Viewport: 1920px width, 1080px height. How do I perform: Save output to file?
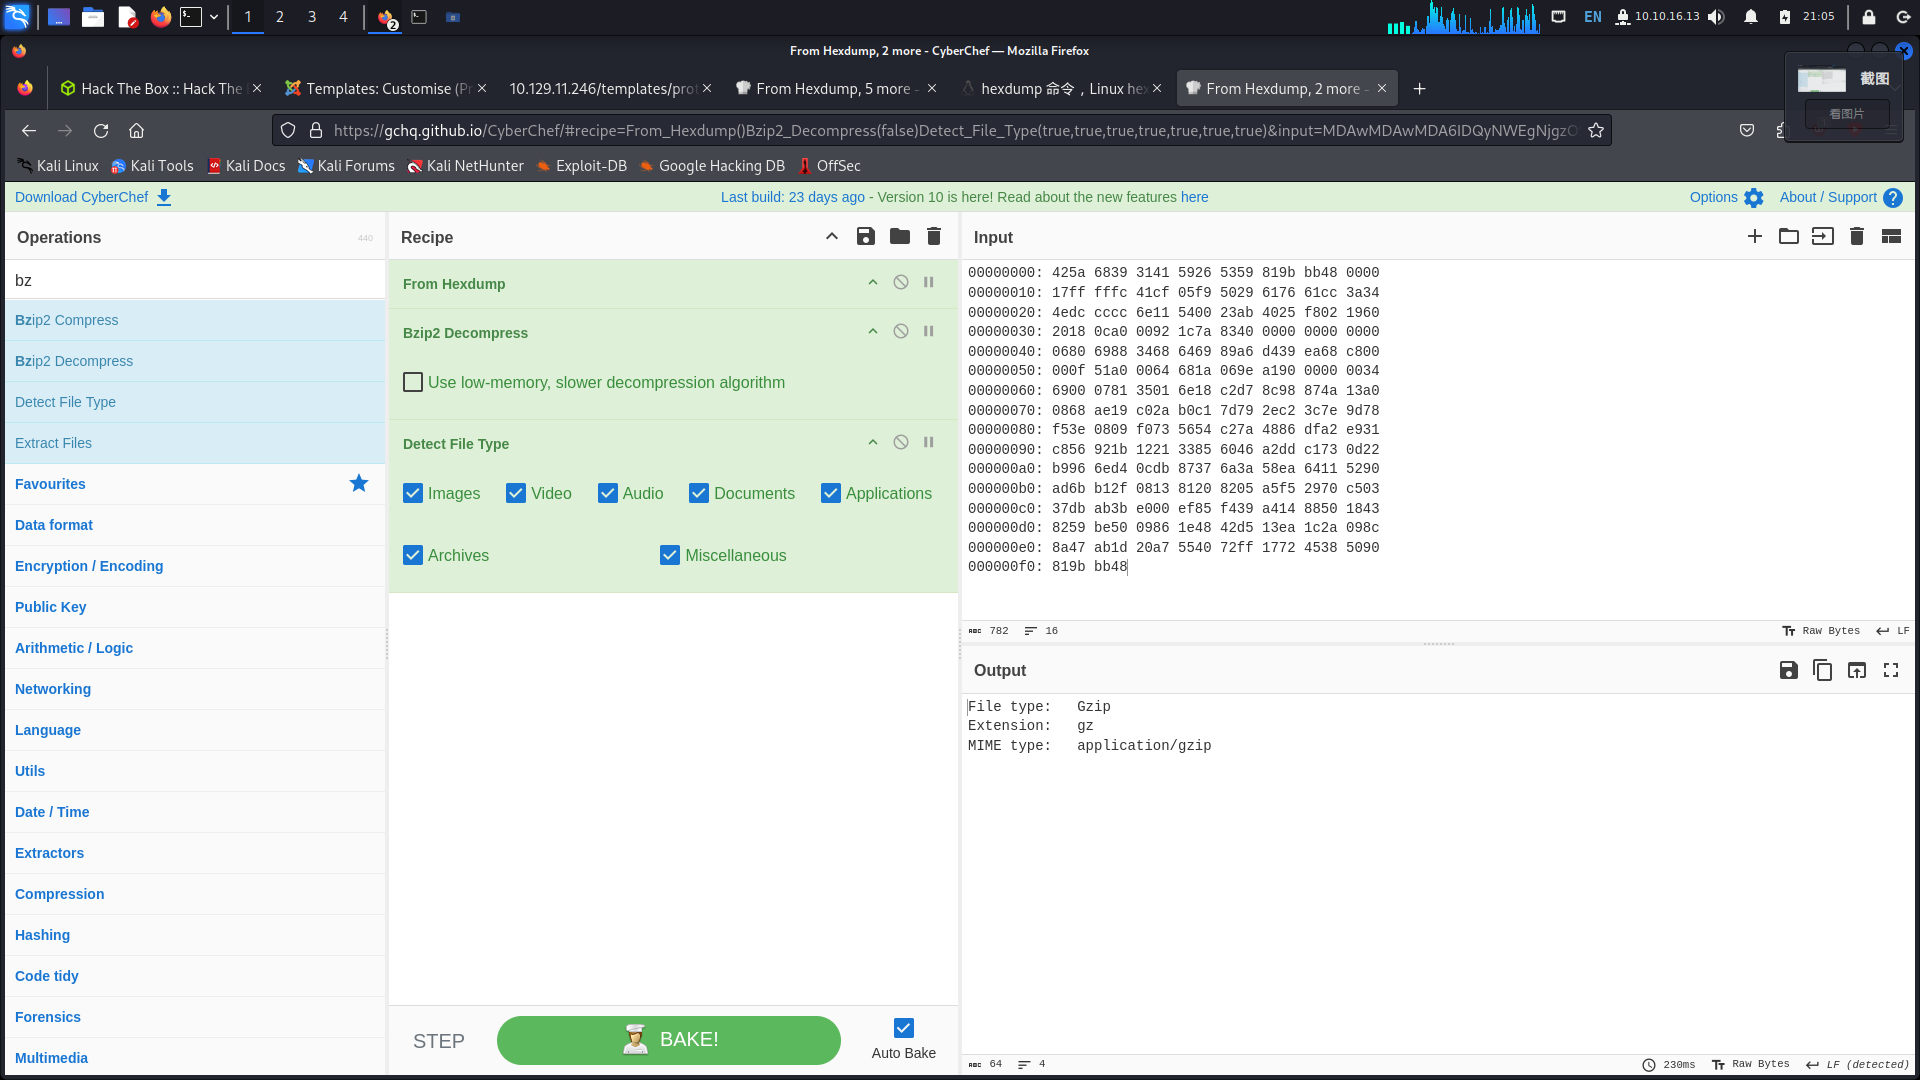(x=1789, y=671)
